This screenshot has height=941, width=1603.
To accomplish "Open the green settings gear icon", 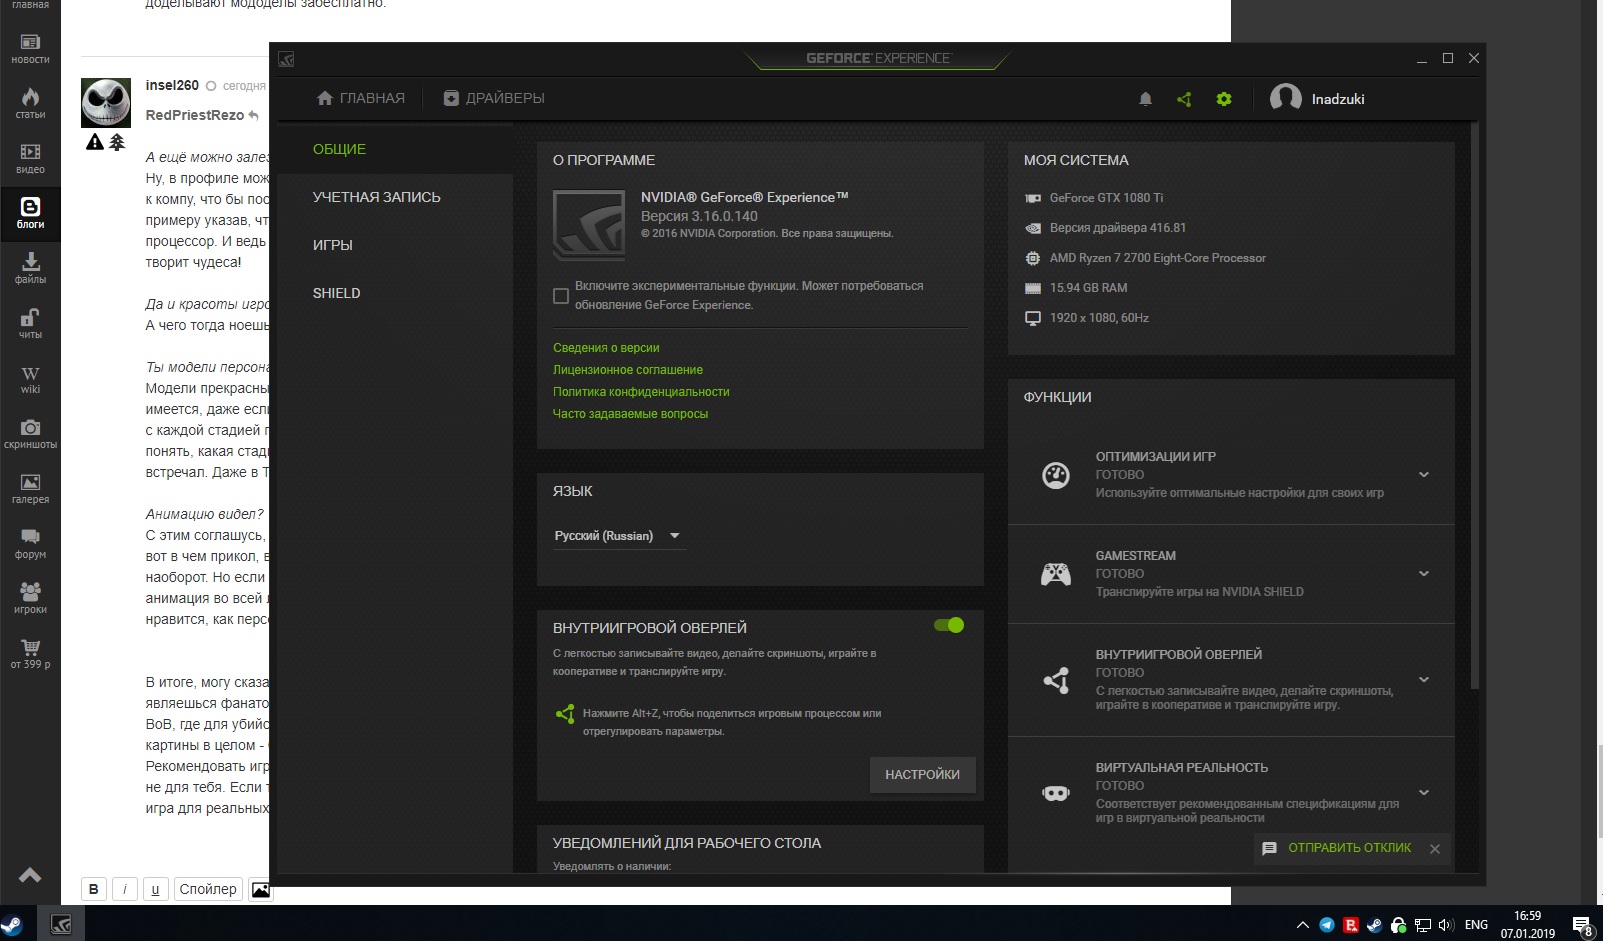I will (x=1224, y=99).
